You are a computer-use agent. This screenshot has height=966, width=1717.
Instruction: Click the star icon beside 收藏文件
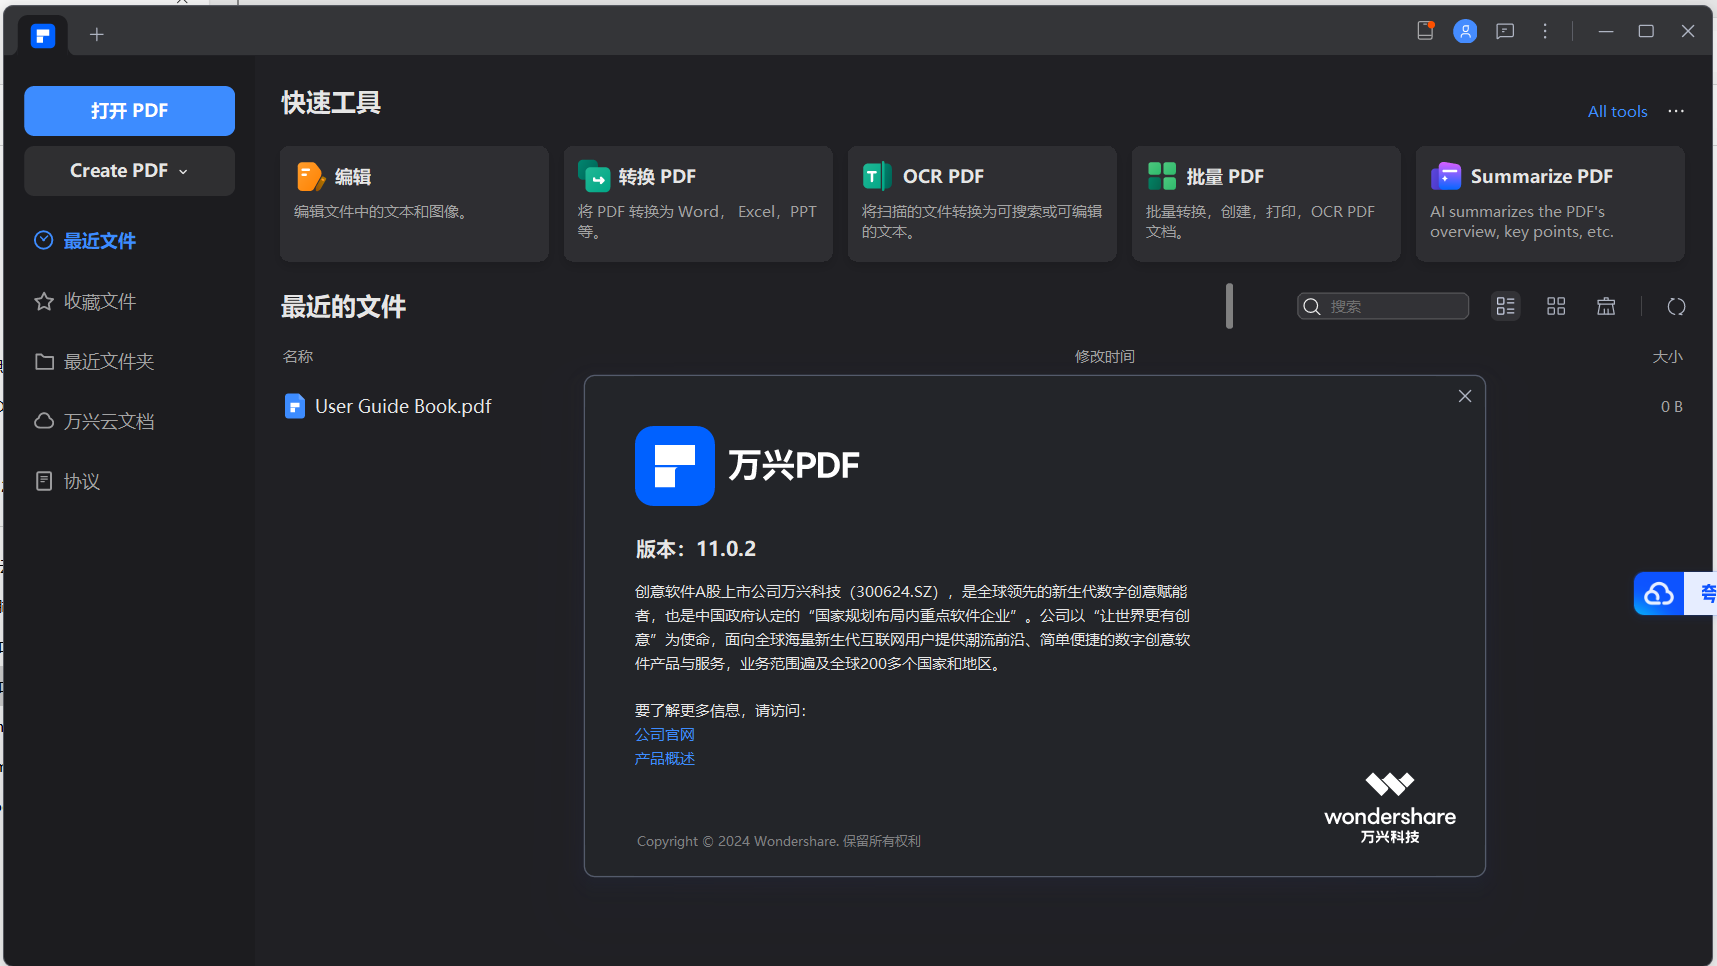[44, 301]
